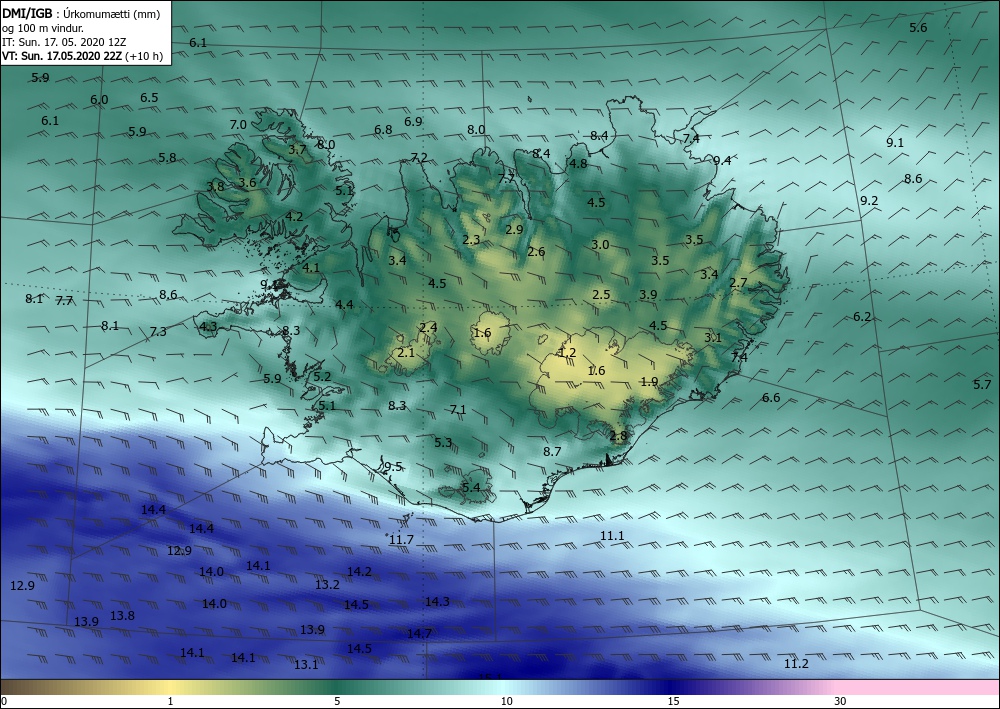Image resolution: width=1000 pixels, height=709 pixels.
Task: Click the 1 tick label on the color scale
Action: pyautogui.click(x=170, y=702)
